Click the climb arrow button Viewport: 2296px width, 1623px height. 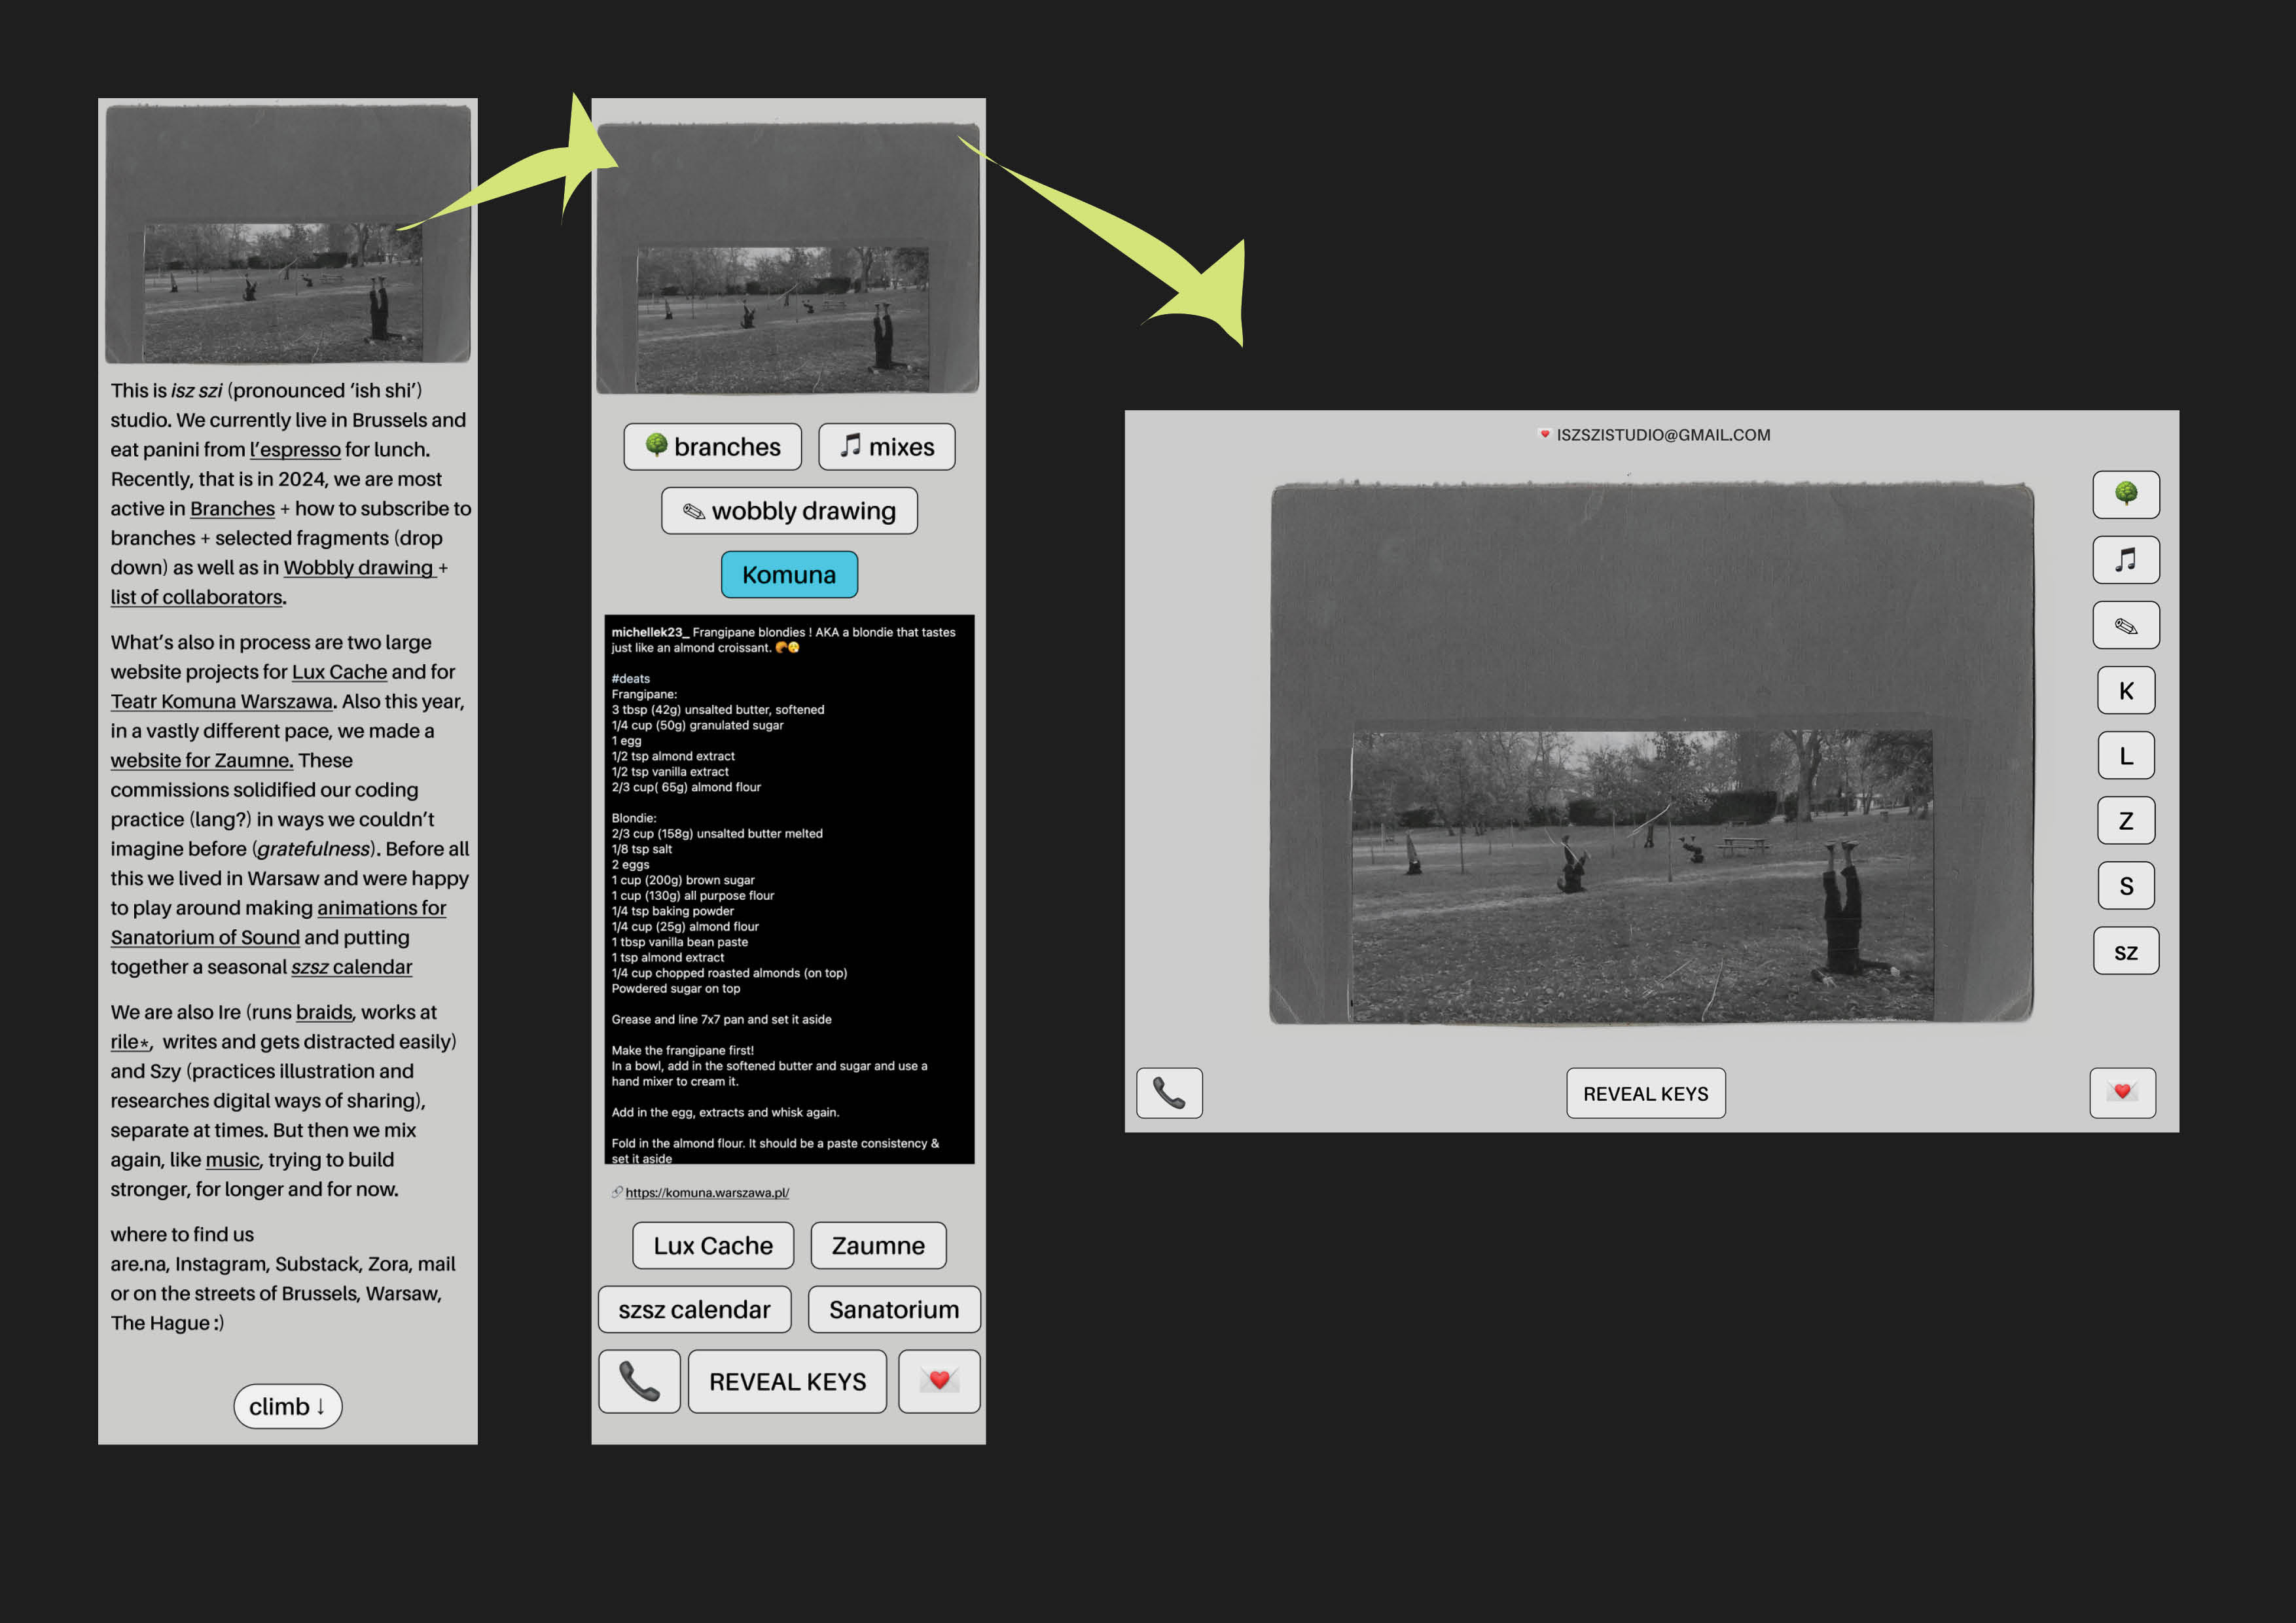(287, 1406)
